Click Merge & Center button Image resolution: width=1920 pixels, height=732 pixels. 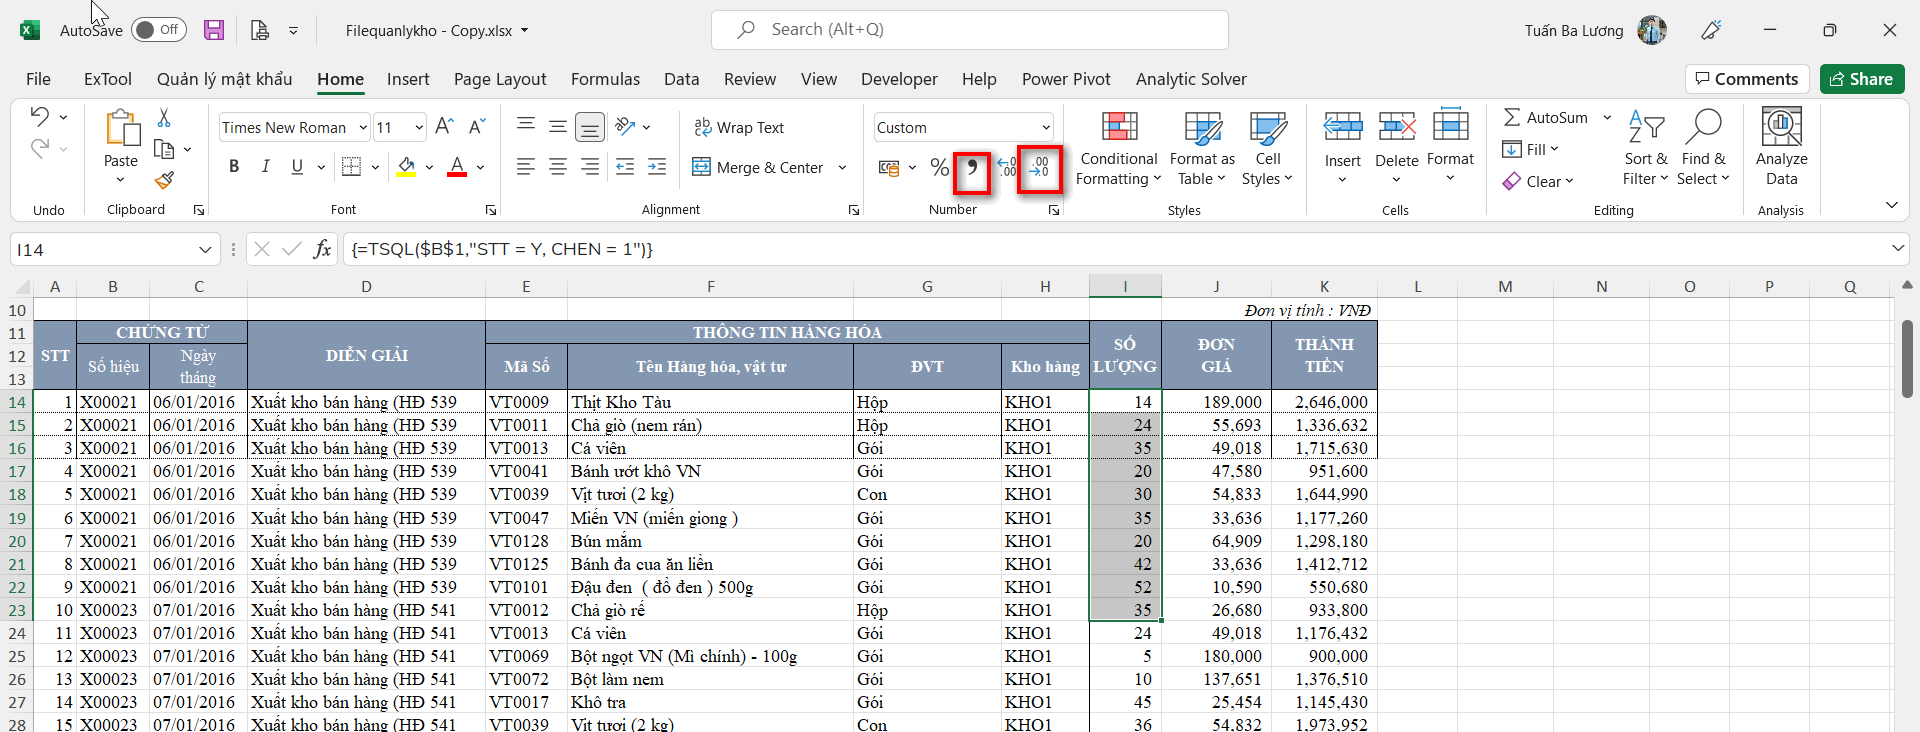[x=758, y=167]
